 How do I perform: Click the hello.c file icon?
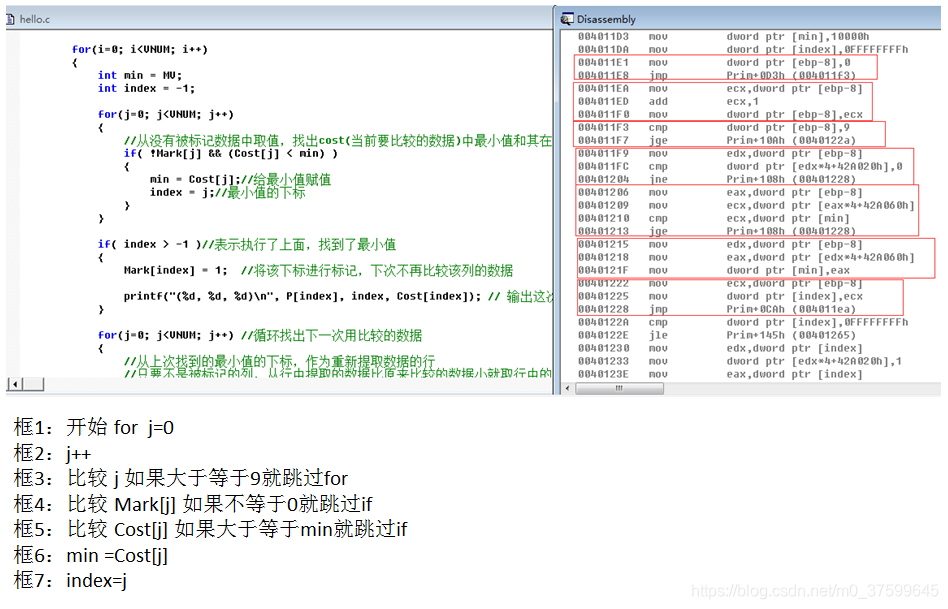coord(10,19)
